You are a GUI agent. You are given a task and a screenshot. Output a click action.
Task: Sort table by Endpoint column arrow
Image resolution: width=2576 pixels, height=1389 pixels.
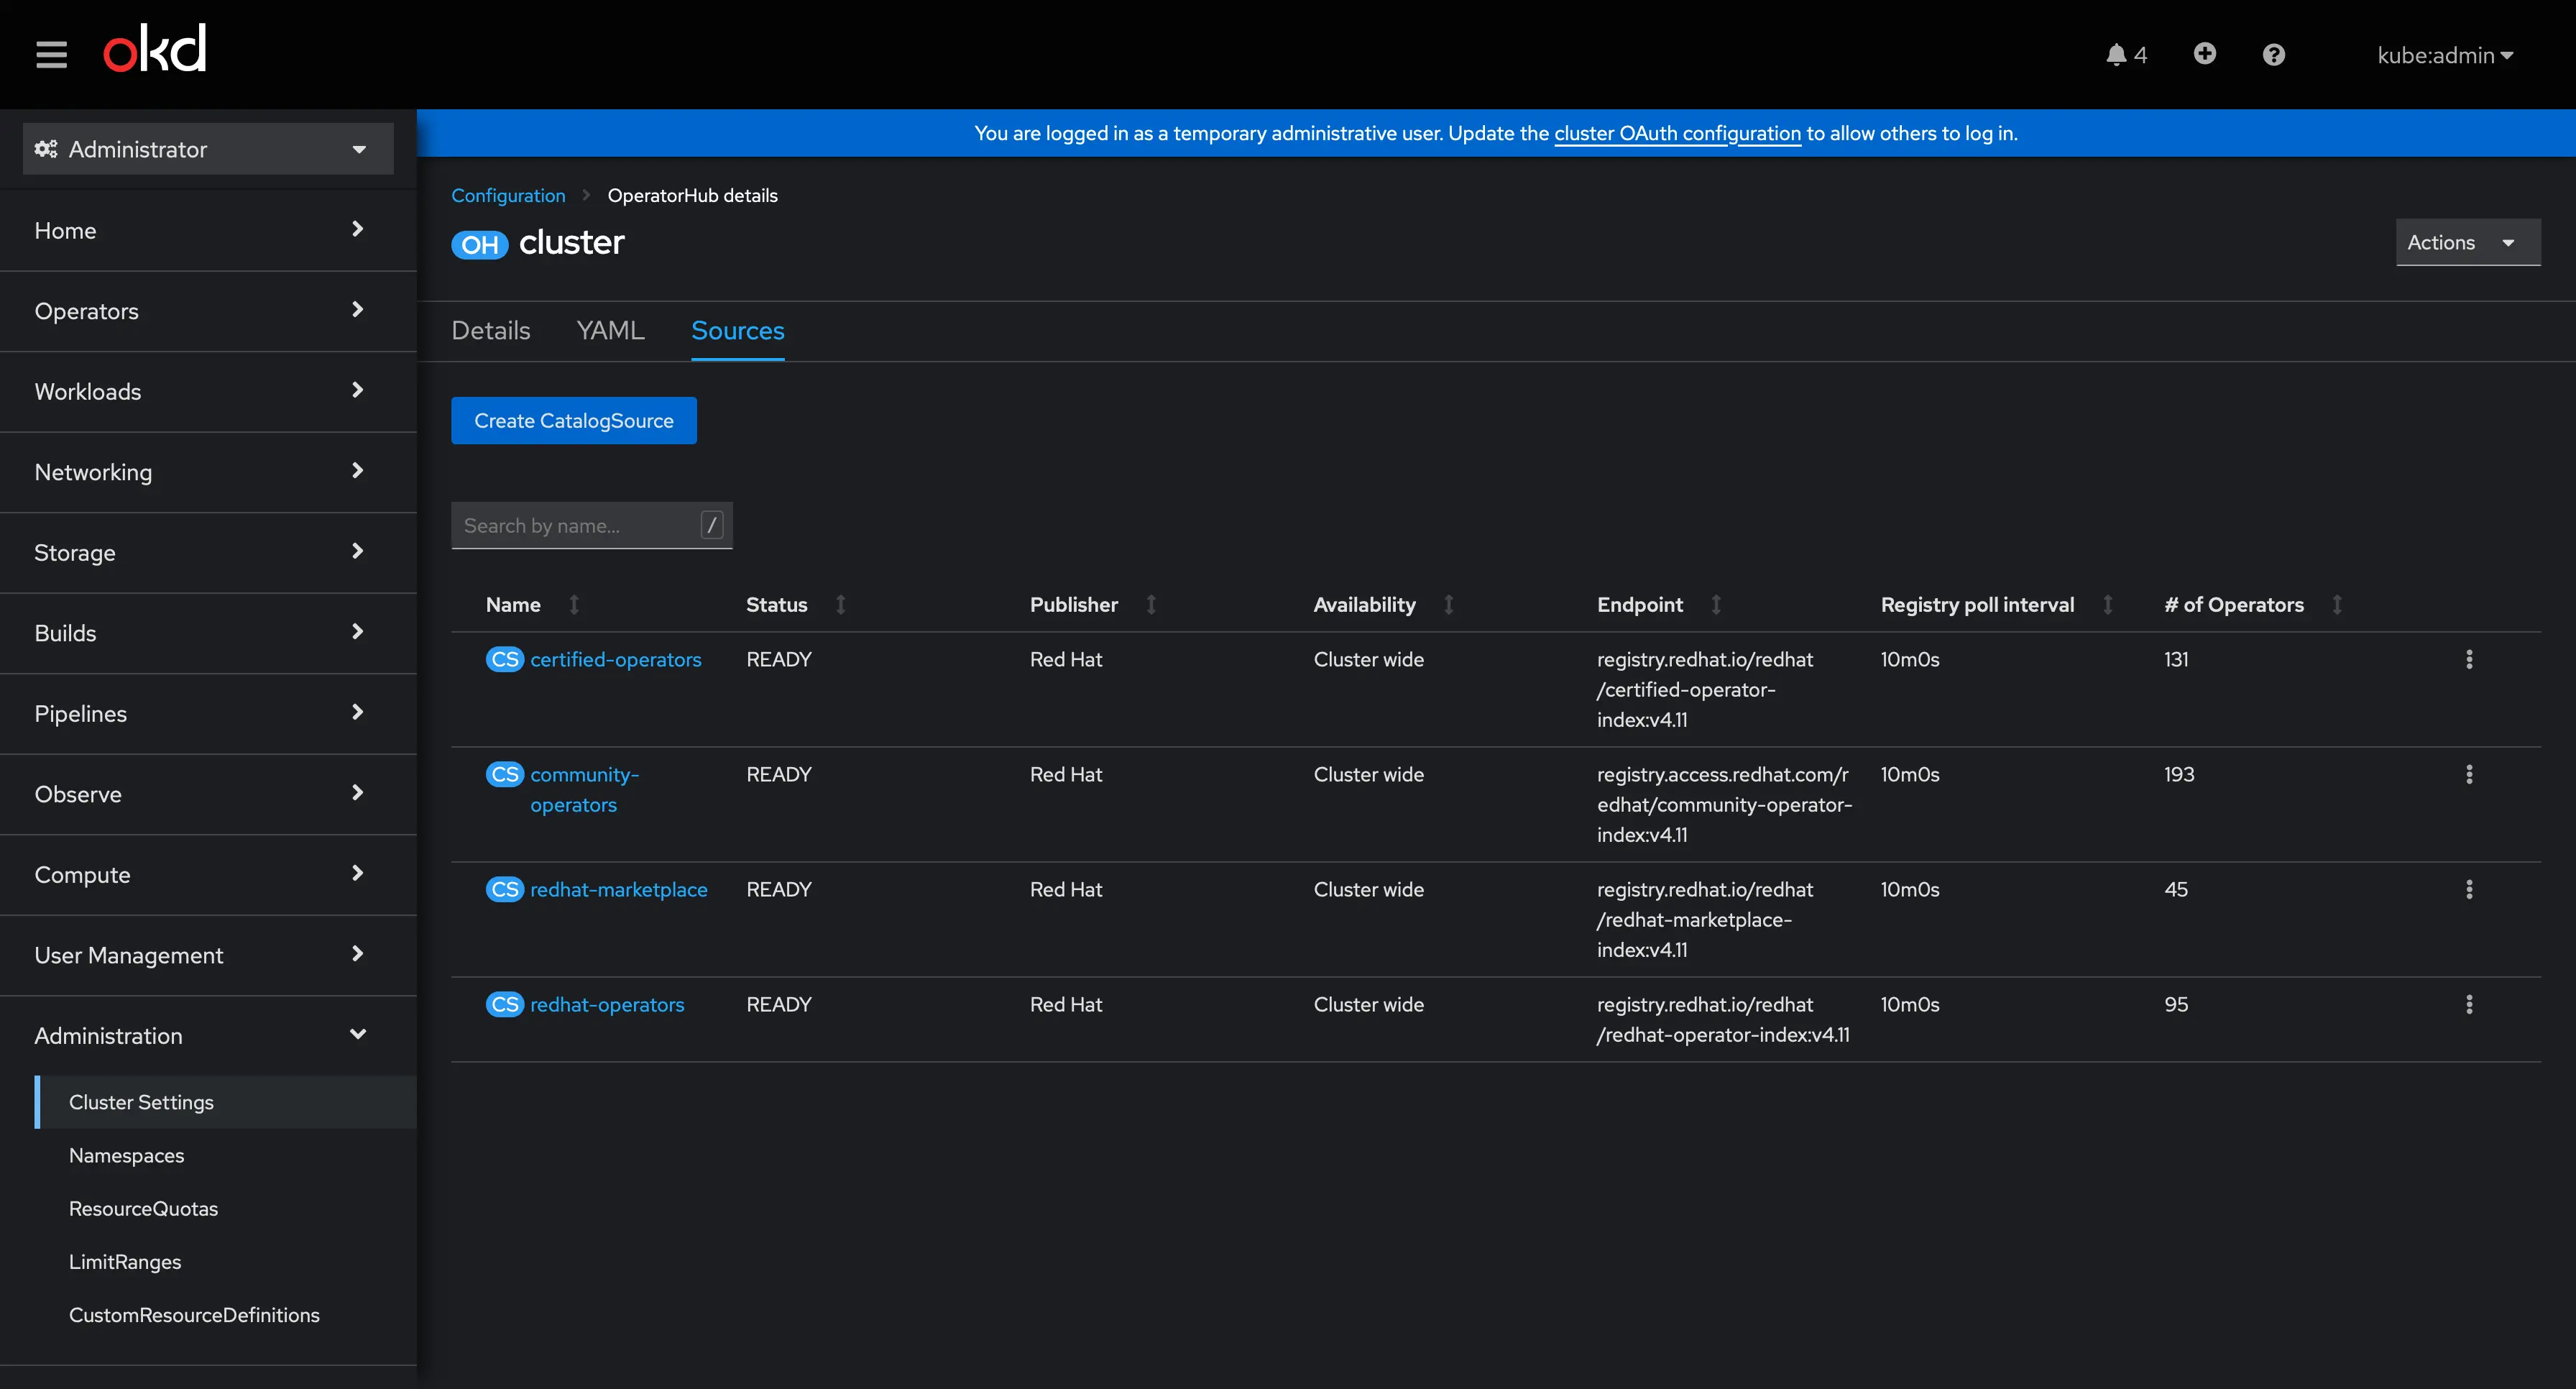pyautogui.click(x=1716, y=604)
